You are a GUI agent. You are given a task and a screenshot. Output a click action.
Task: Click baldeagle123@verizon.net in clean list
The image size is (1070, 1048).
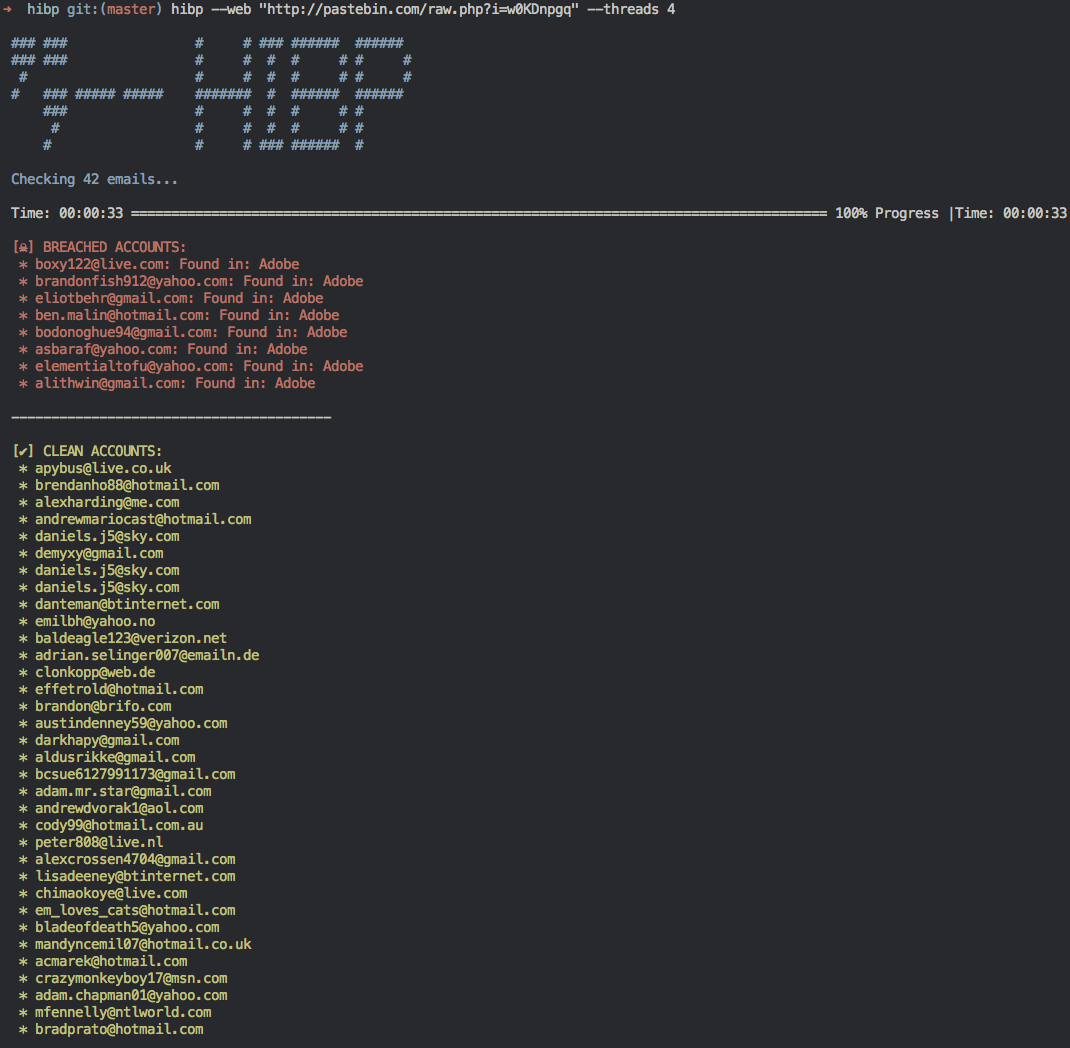[131, 639]
